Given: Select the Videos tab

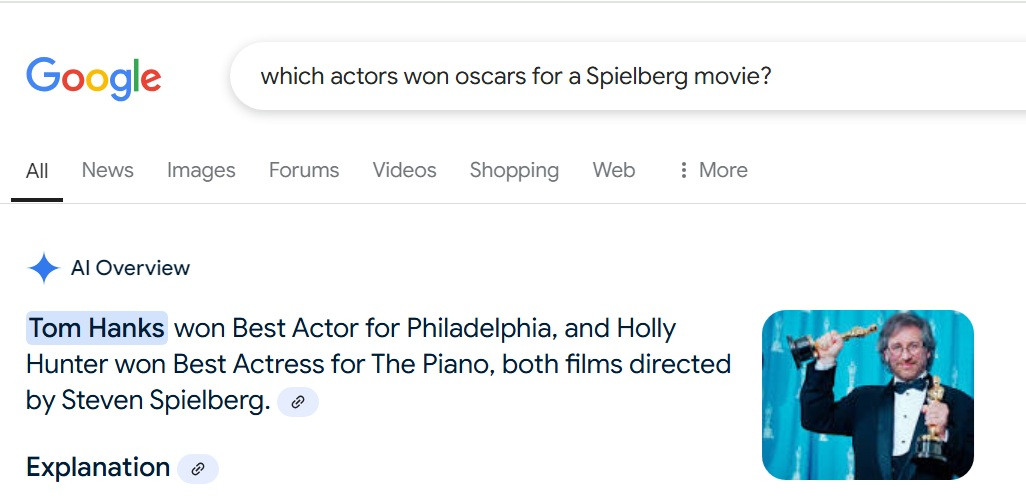Looking at the screenshot, I should [x=404, y=170].
